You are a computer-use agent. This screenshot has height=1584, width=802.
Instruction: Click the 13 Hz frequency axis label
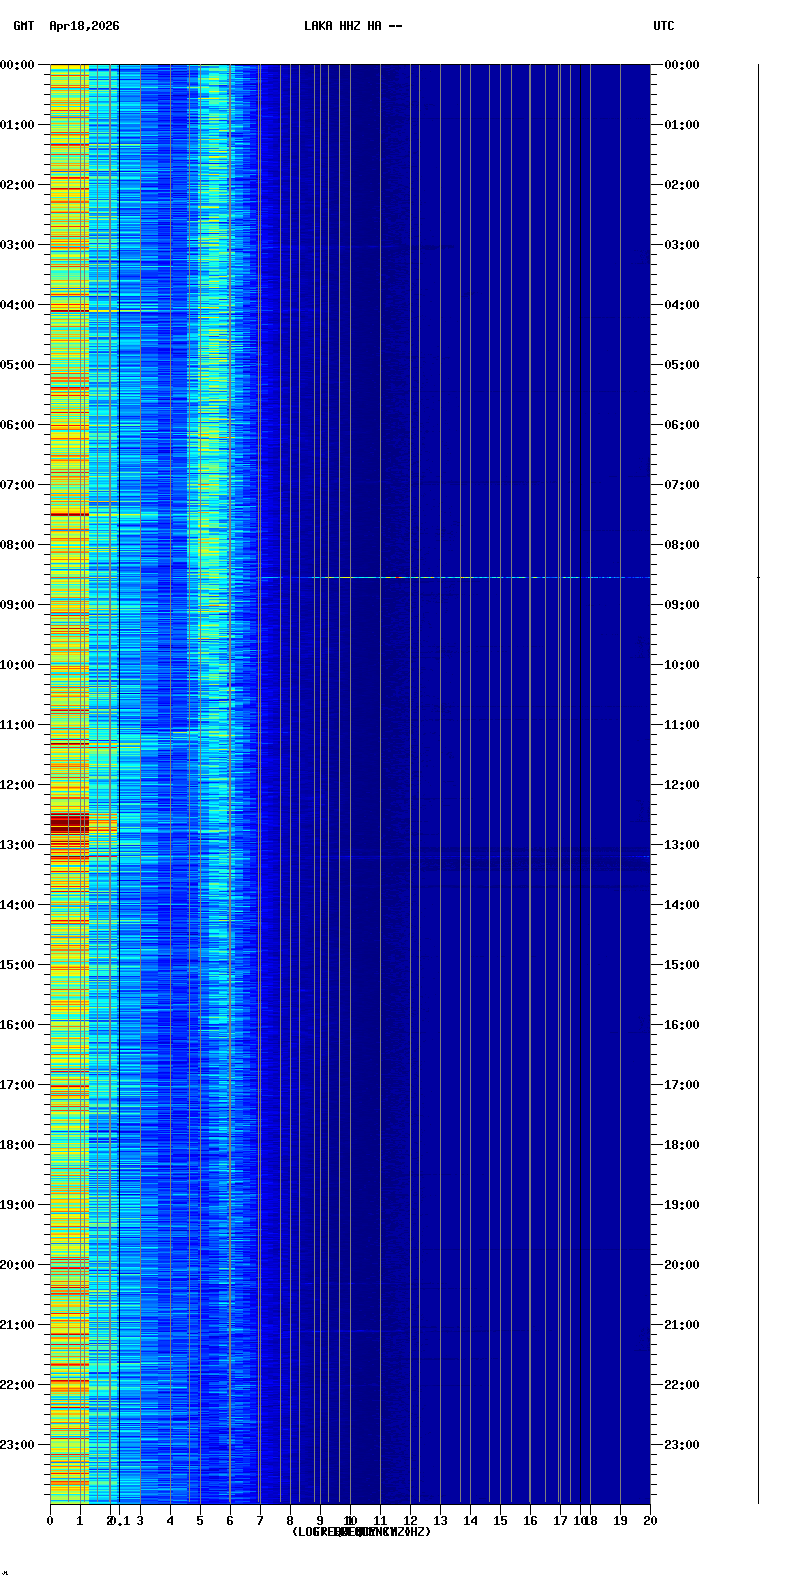440,1521
